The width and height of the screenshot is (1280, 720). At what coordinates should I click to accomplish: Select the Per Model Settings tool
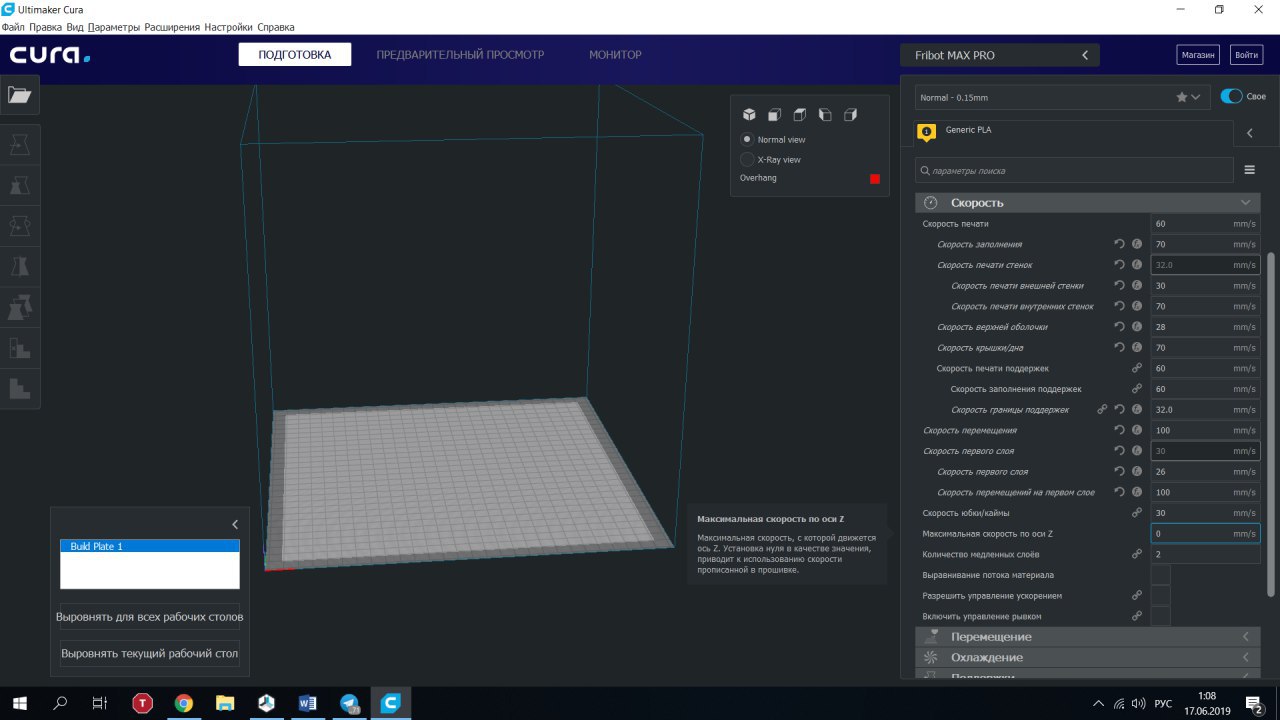pos(20,307)
